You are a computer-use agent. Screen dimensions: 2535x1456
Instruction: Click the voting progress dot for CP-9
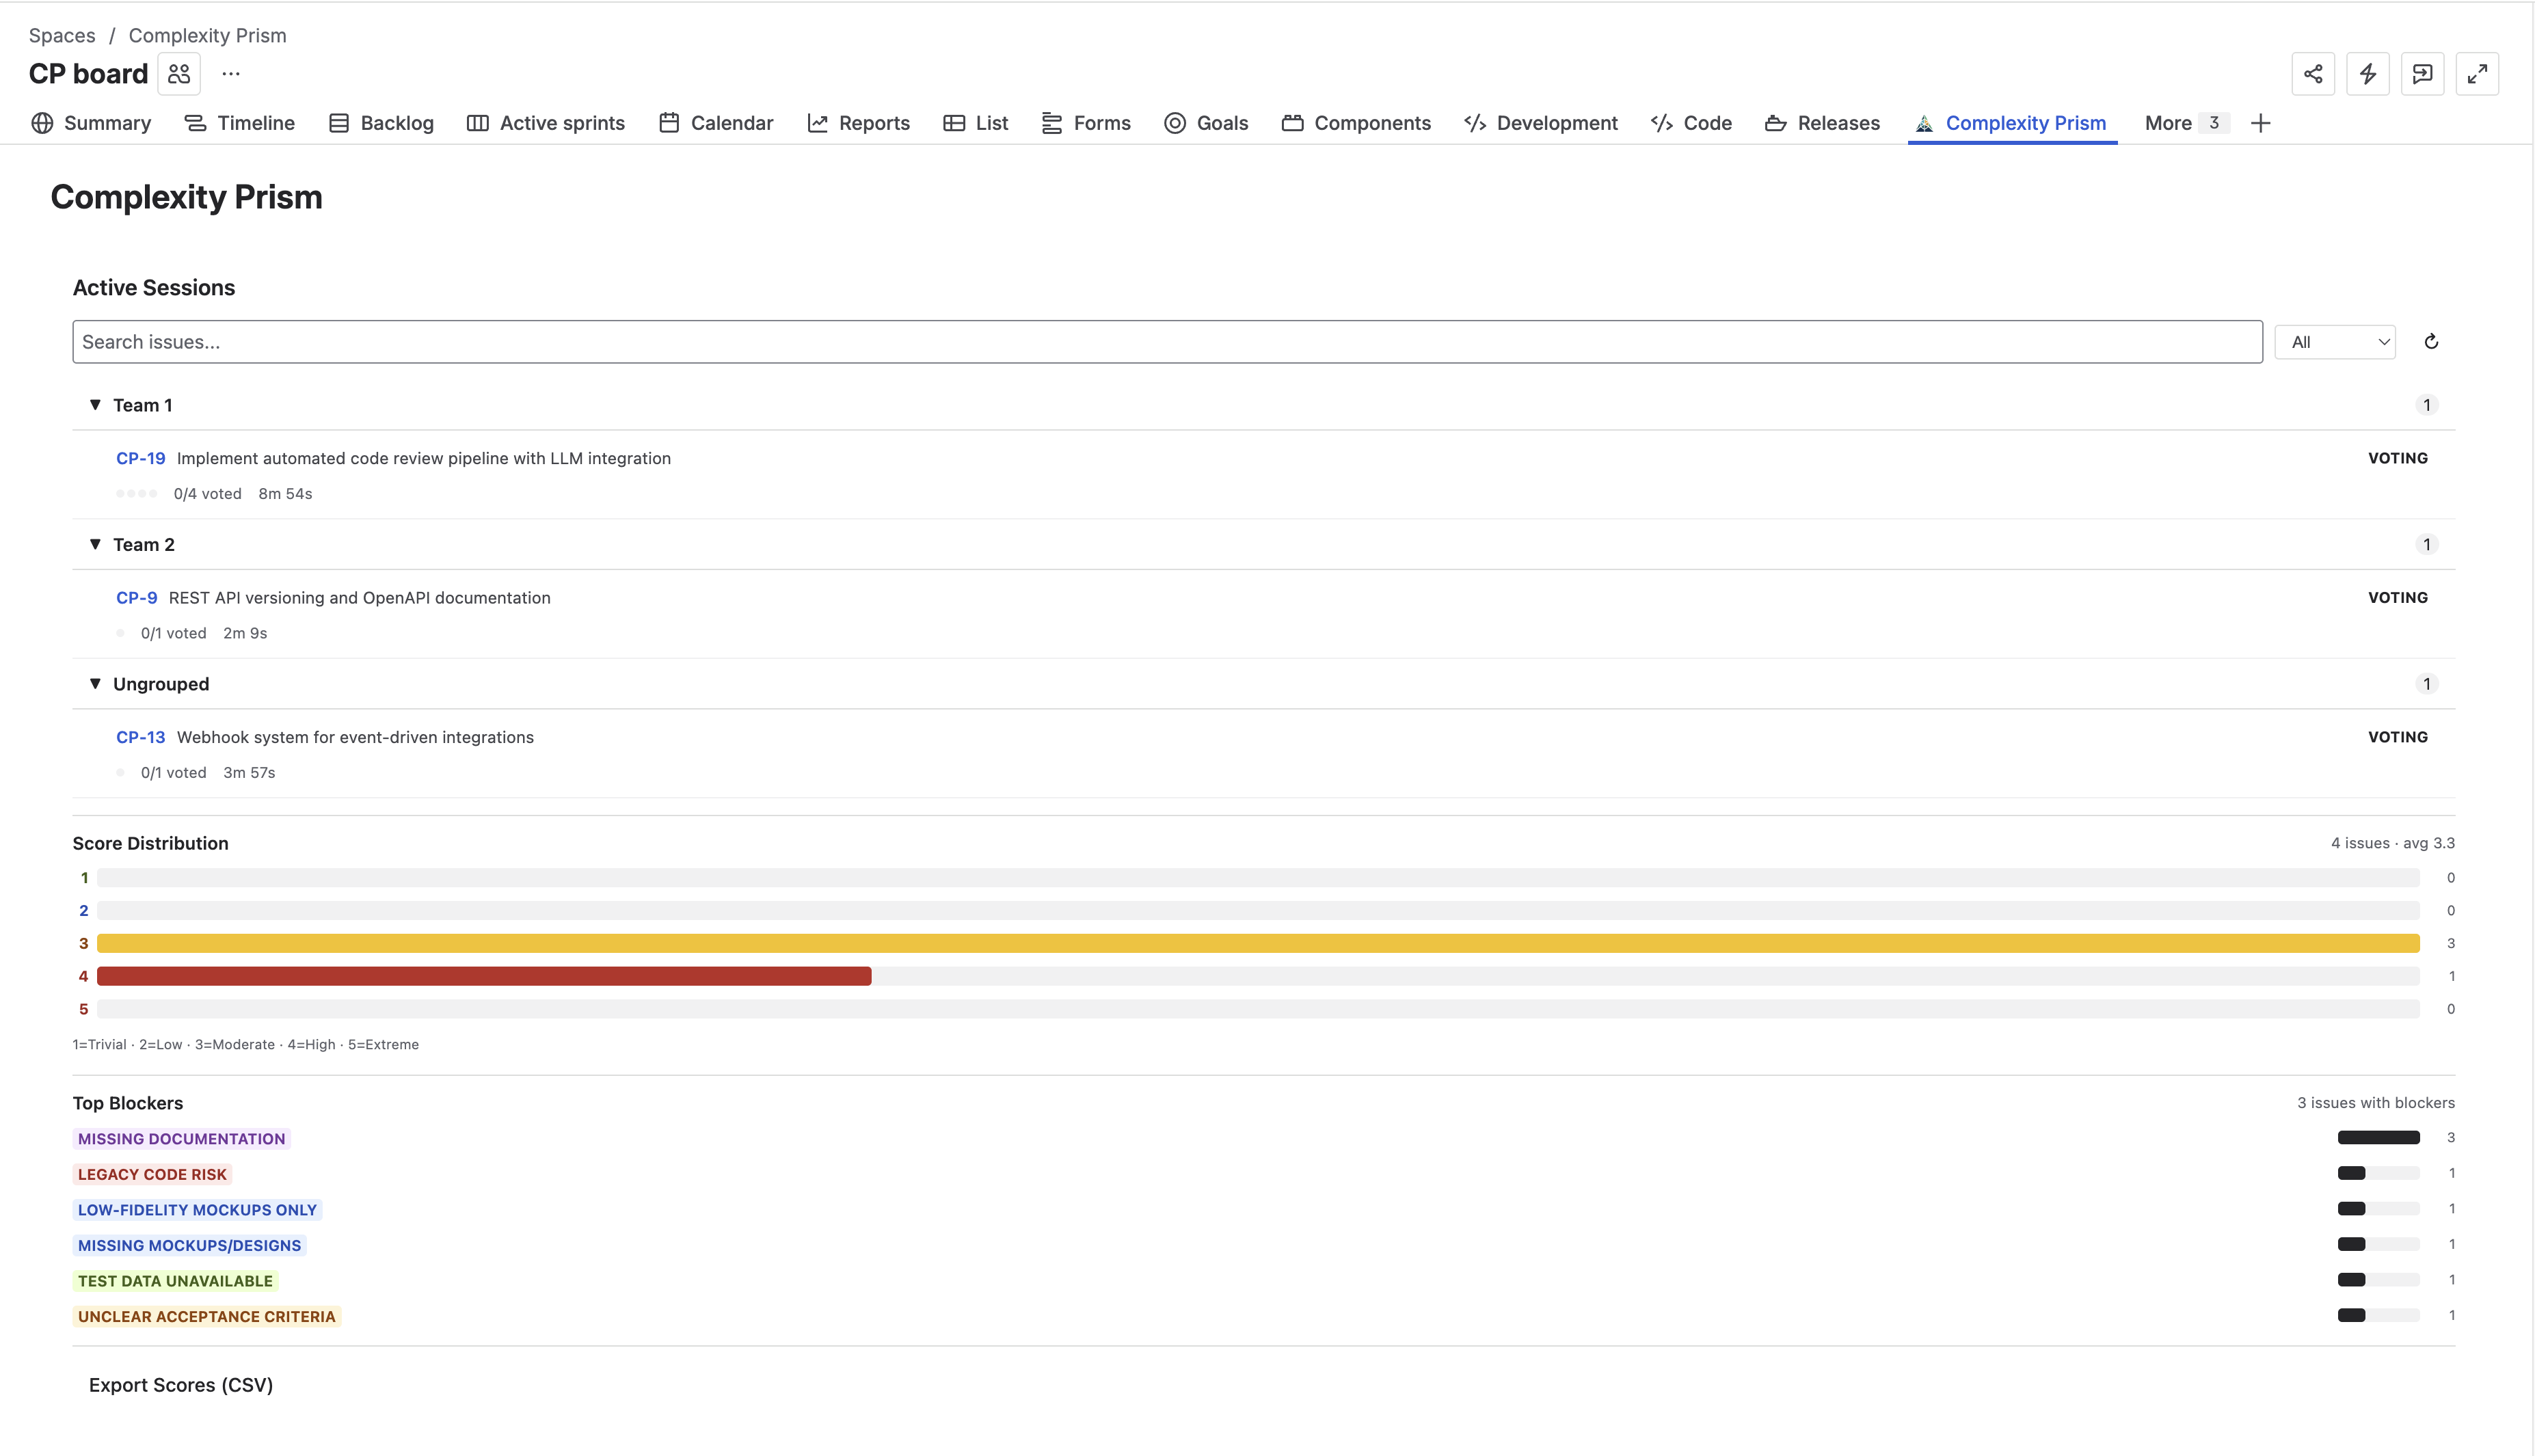click(120, 632)
